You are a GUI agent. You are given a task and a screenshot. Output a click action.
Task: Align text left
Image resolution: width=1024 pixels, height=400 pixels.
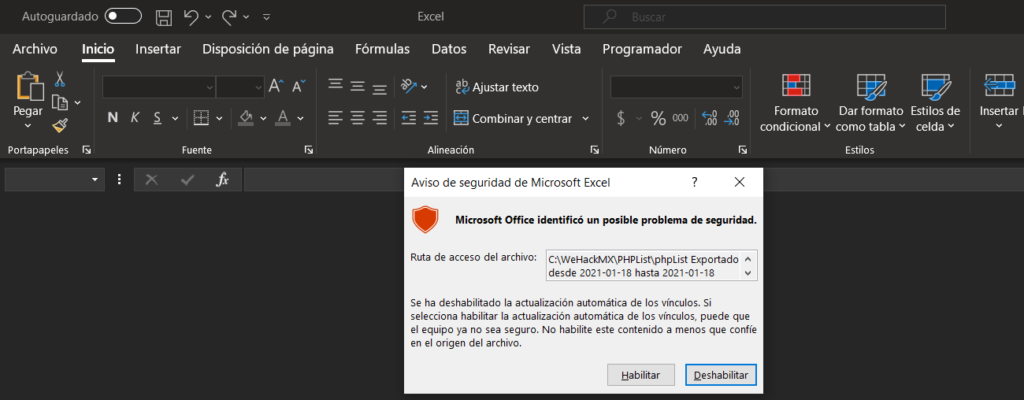pyautogui.click(x=335, y=118)
